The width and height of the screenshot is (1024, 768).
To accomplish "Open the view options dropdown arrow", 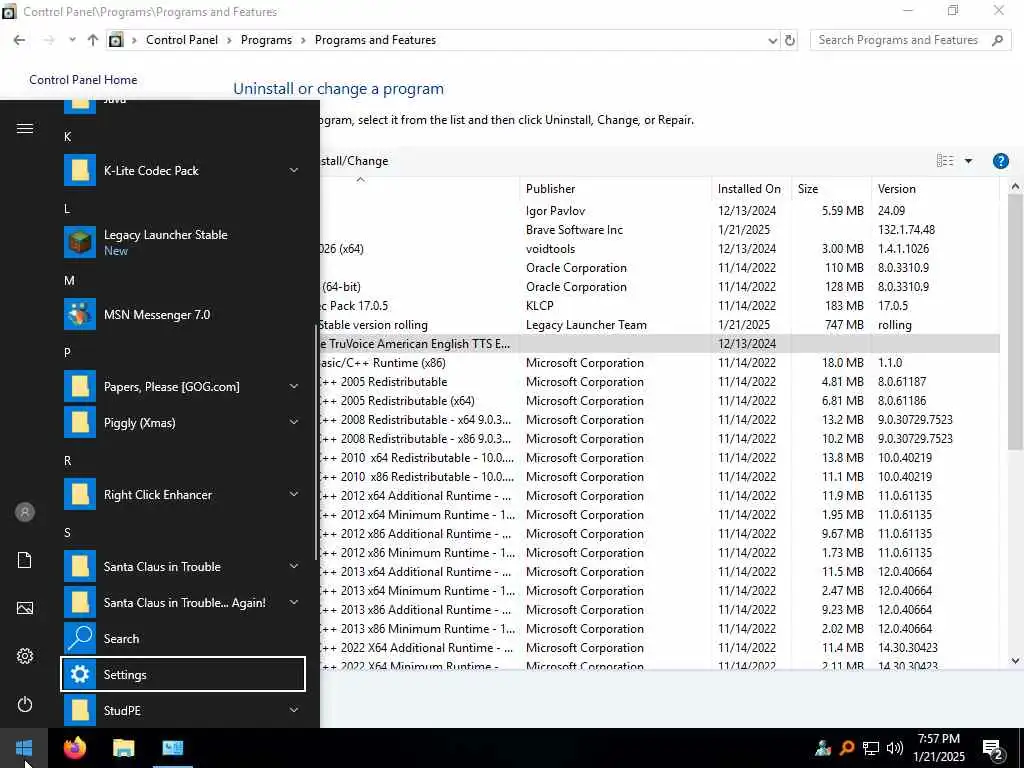I will [x=968, y=161].
